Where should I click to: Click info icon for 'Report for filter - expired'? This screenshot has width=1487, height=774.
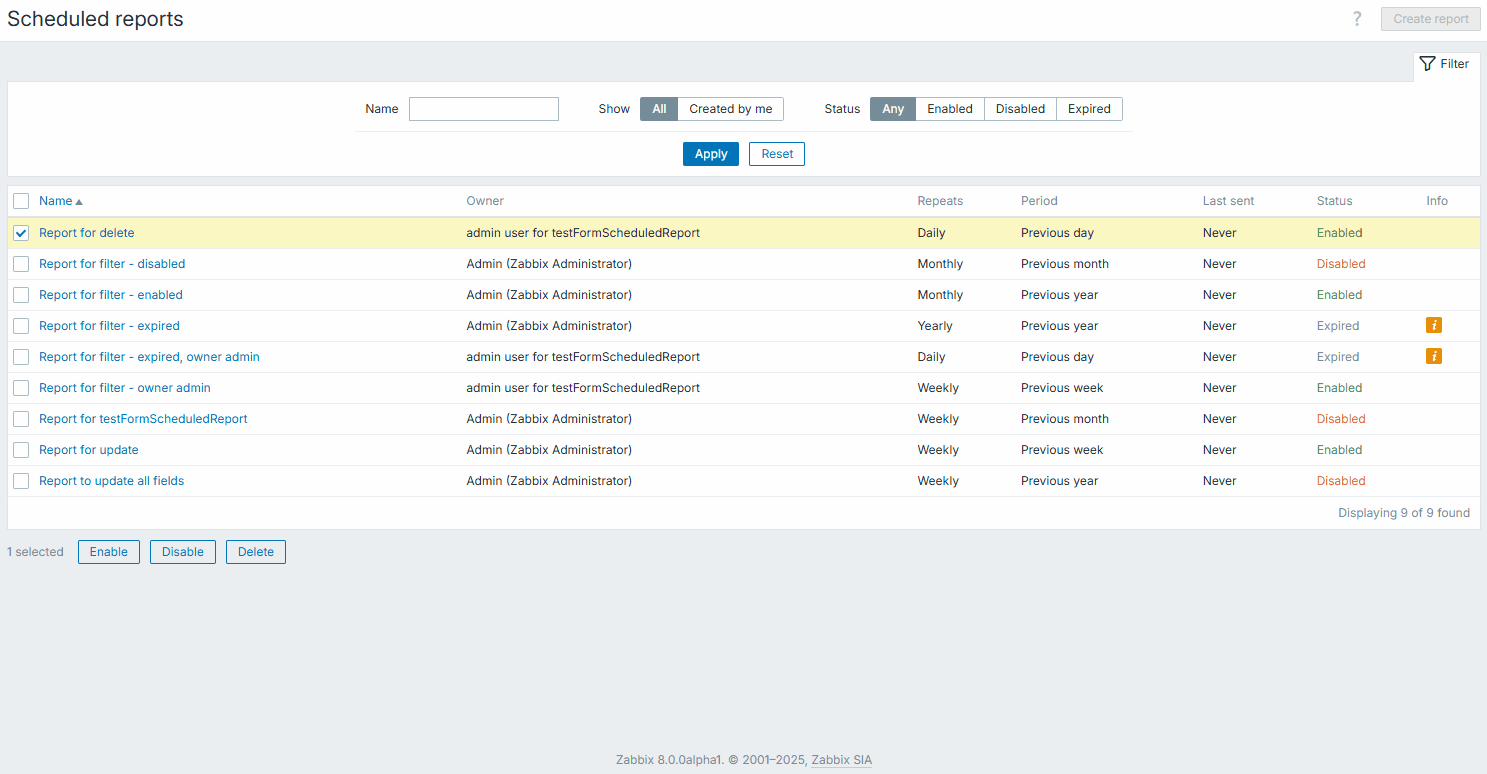point(1433,325)
